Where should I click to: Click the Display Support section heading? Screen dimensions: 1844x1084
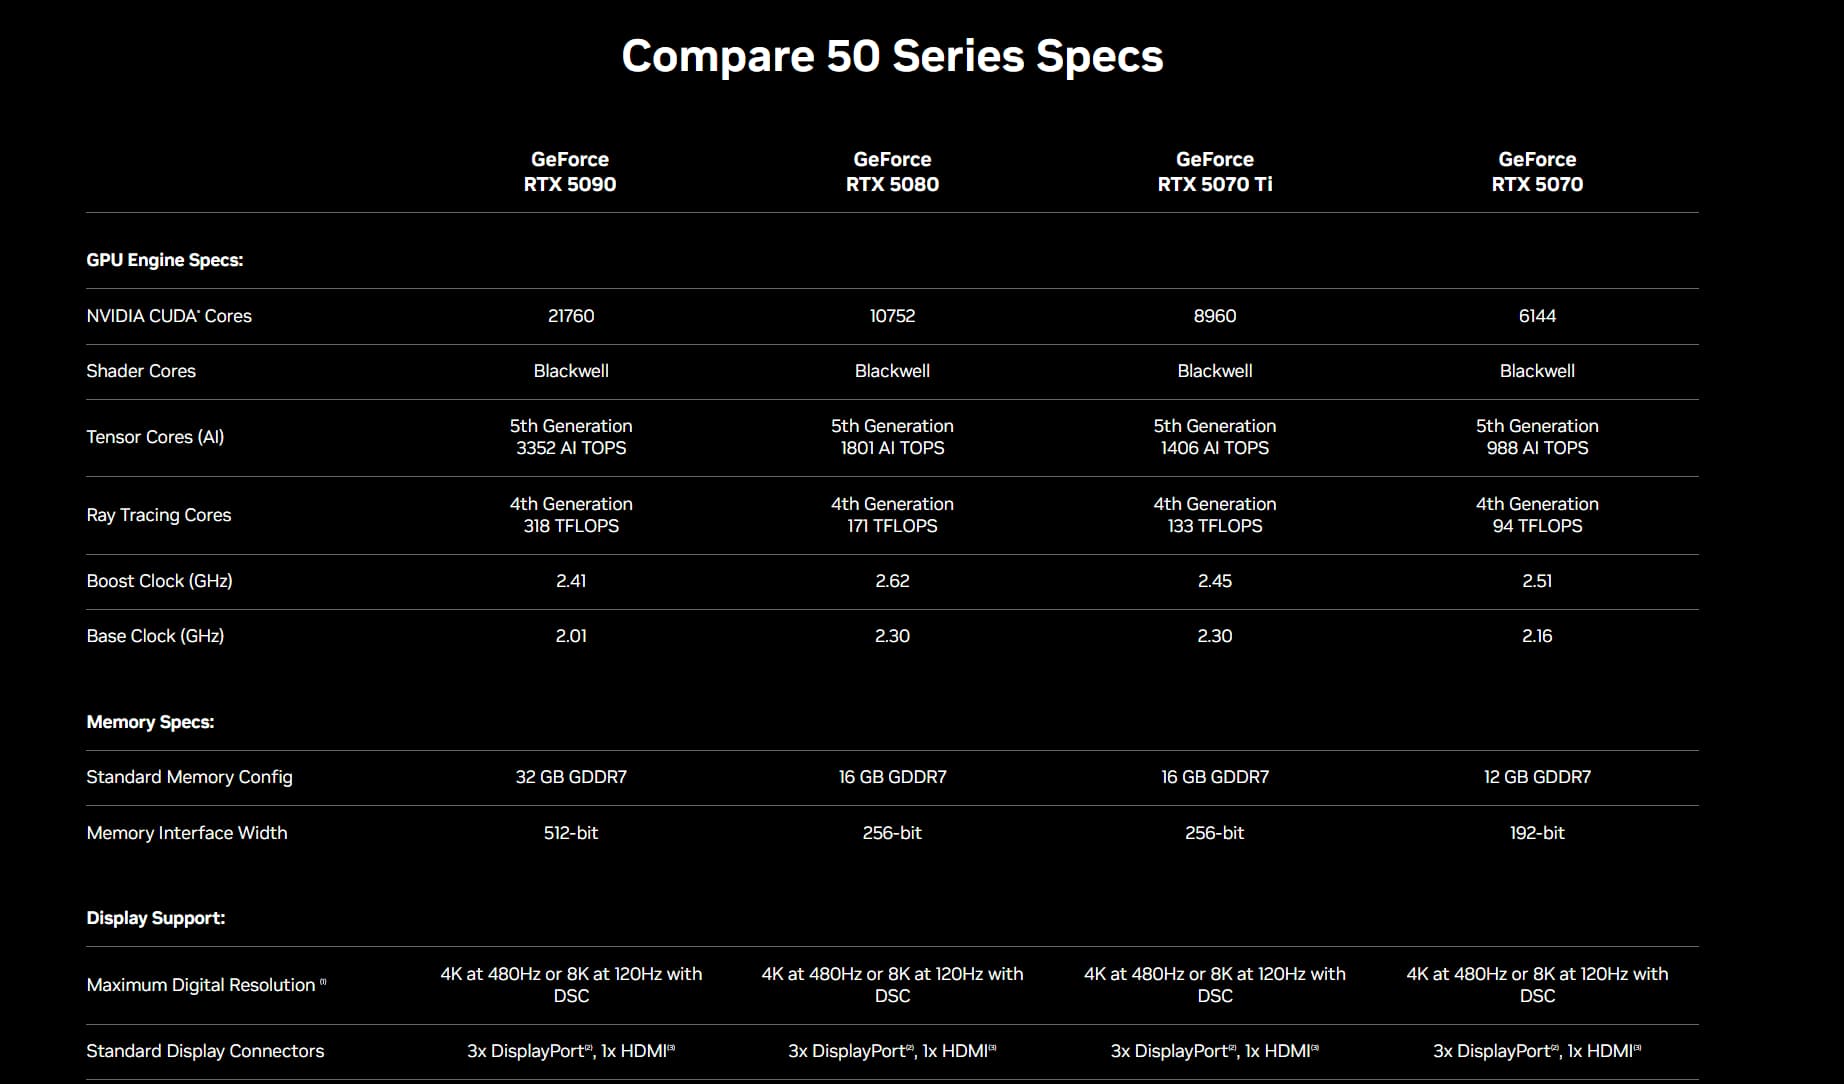156,918
